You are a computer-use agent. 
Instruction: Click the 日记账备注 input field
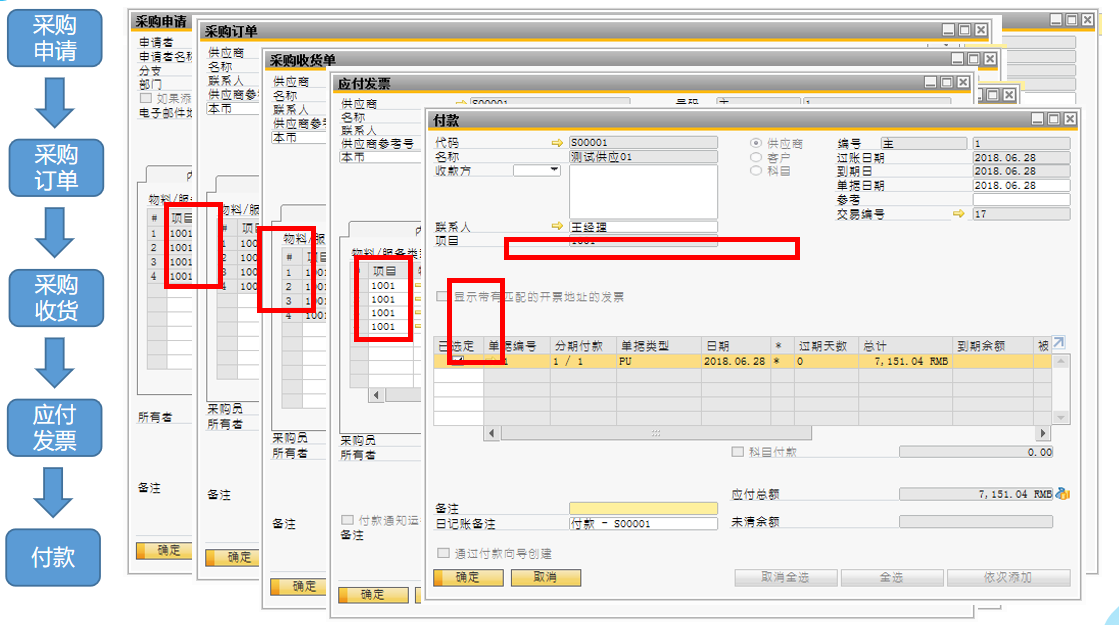click(643, 523)
